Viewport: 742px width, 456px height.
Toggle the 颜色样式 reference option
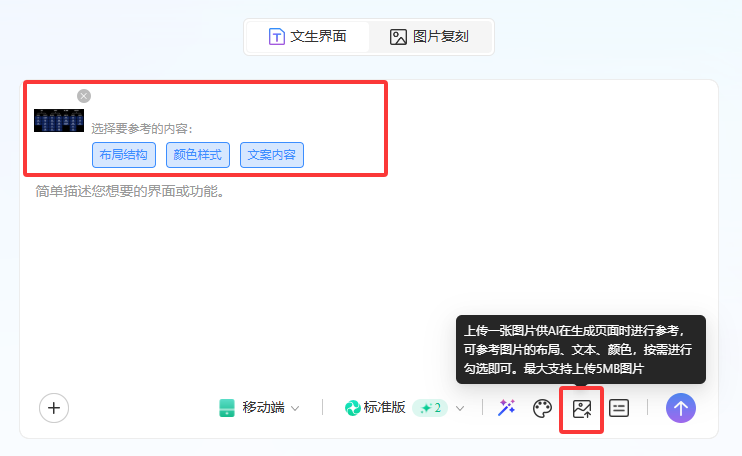[x=198, y=155]
